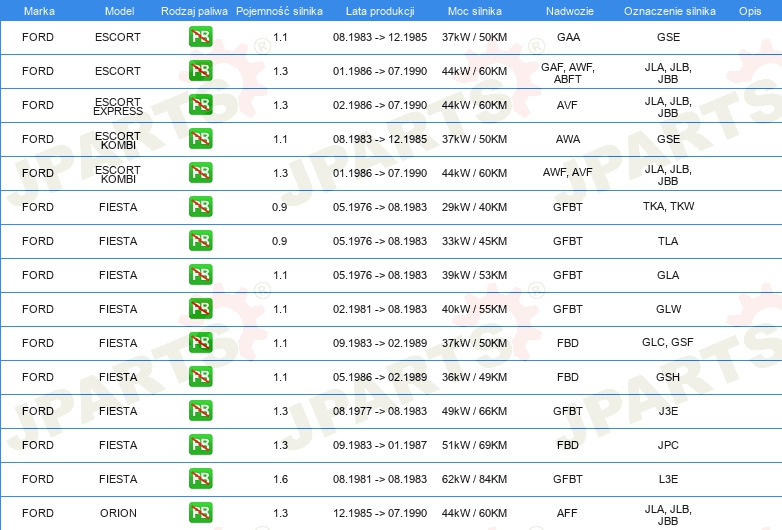Select the 02.1986 -> 07.1990 production years cell
Screen dimensions: 782x530
coord(380,105)
